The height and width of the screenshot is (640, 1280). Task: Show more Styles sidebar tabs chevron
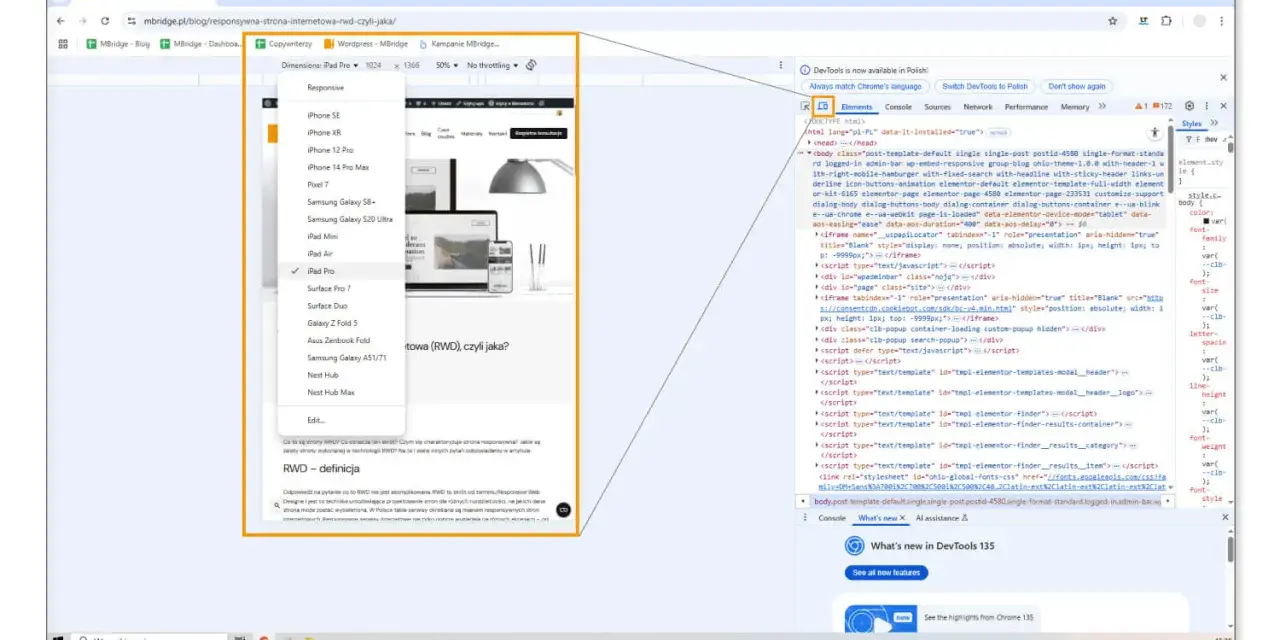(x=1214, y=123)
